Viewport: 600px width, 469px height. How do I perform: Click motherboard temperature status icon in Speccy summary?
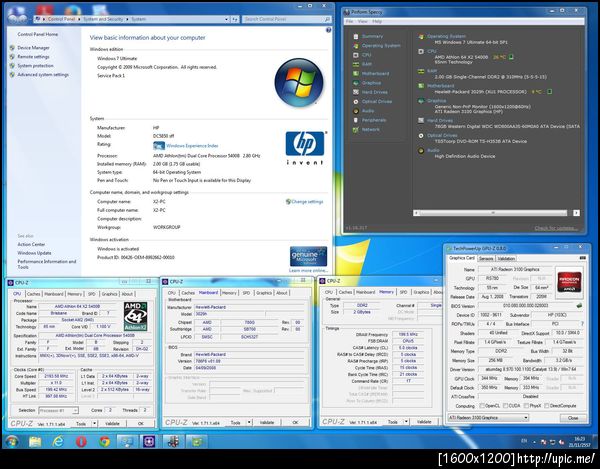coord(549,92)
